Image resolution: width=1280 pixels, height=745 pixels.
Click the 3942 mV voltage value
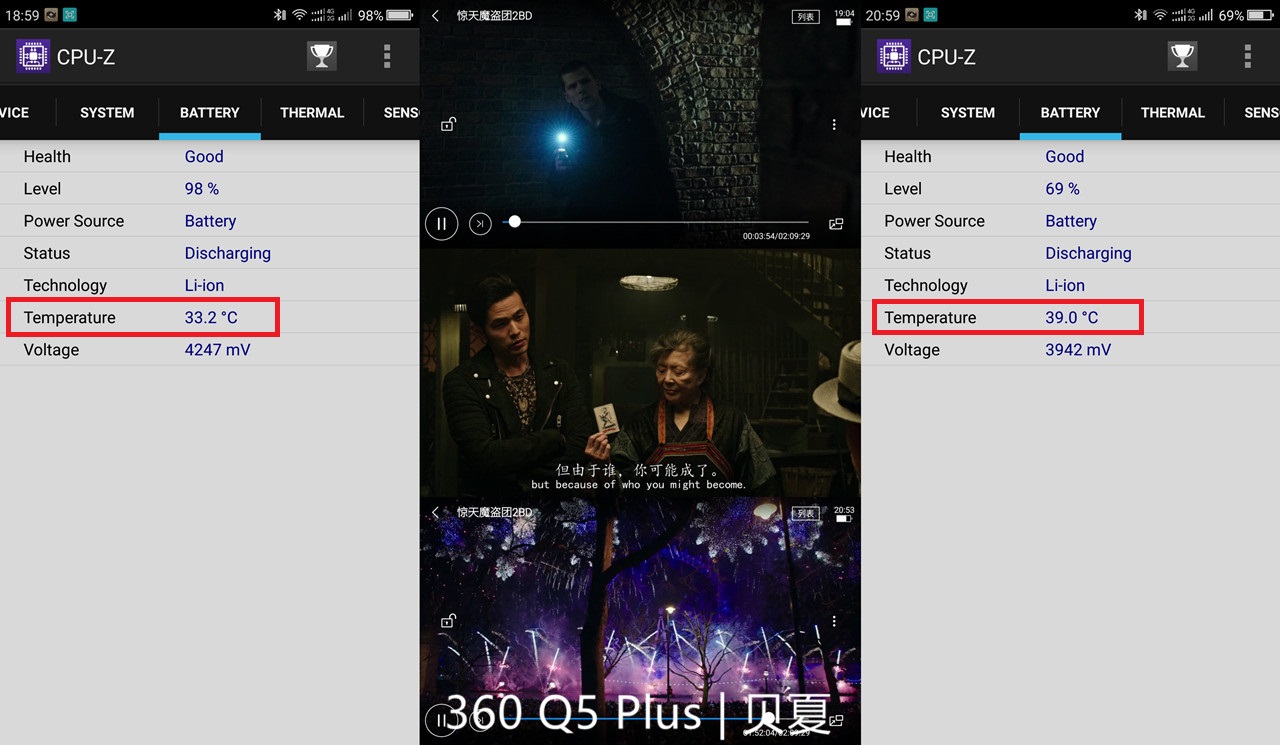pos(1078,350)
